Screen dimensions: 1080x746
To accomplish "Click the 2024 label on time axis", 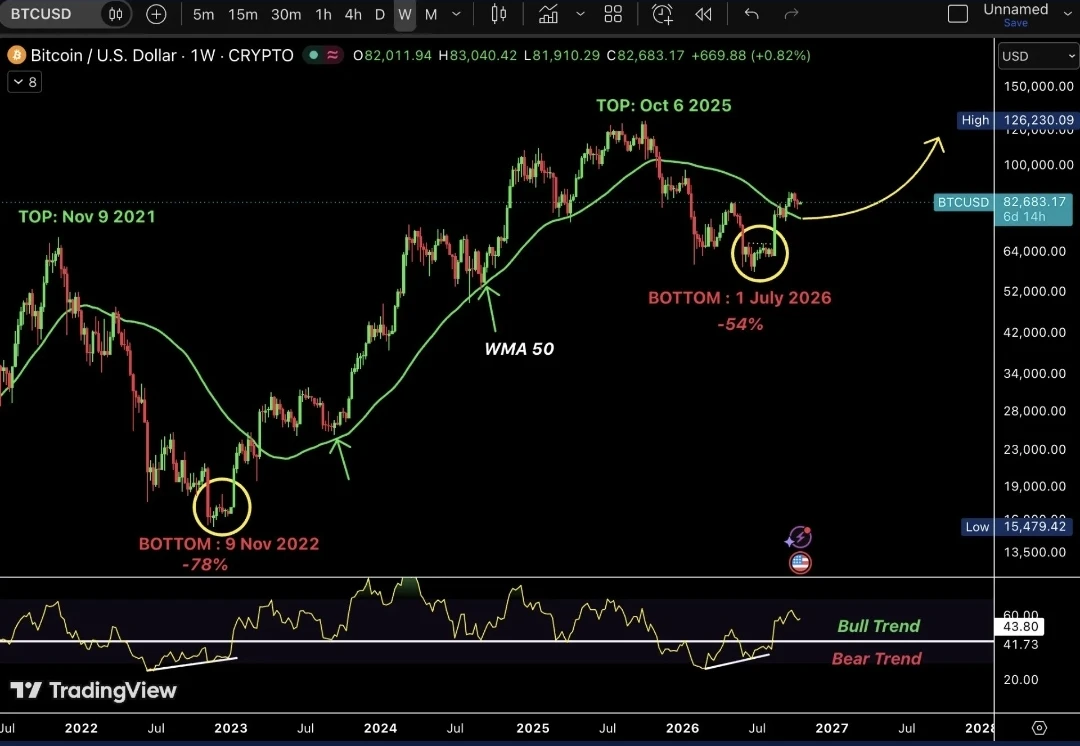I will point(380,728).
